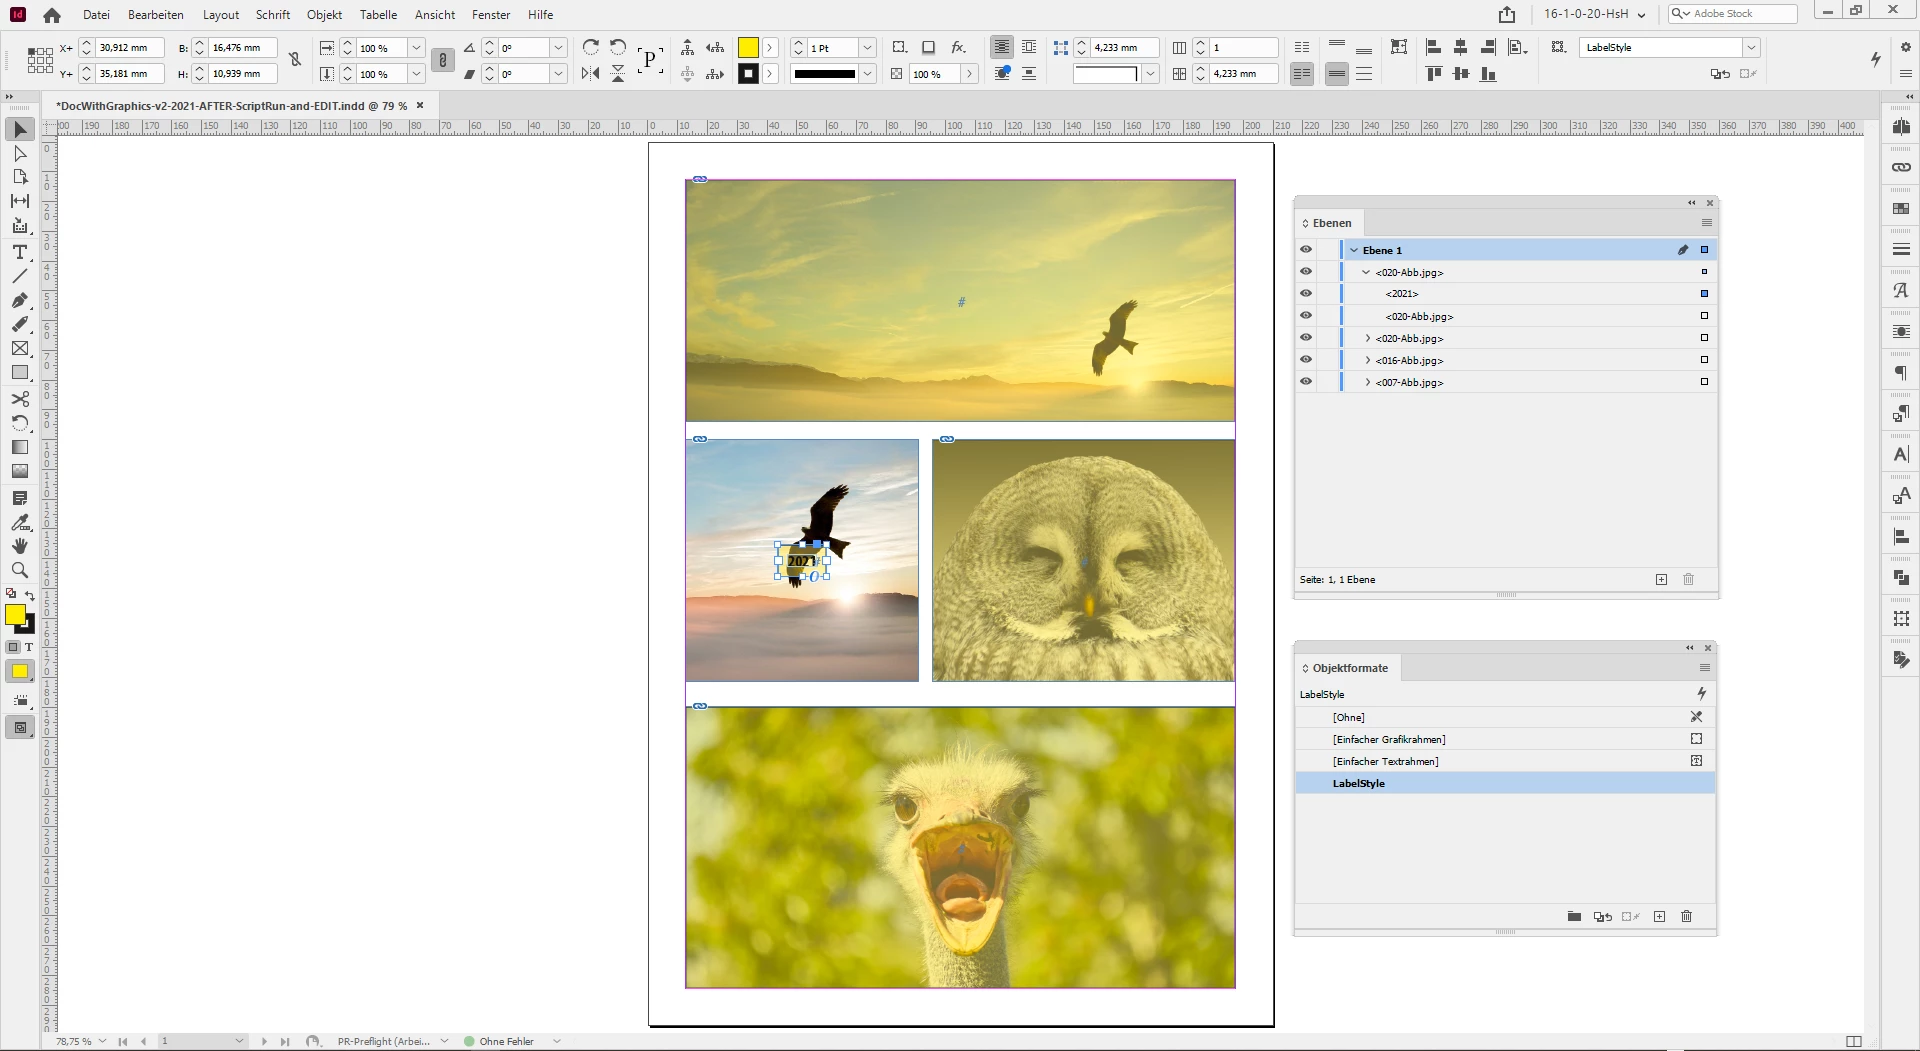
Task: Hide the <007-Abb.jpg> layer item
Action: tap(1306, 382)
